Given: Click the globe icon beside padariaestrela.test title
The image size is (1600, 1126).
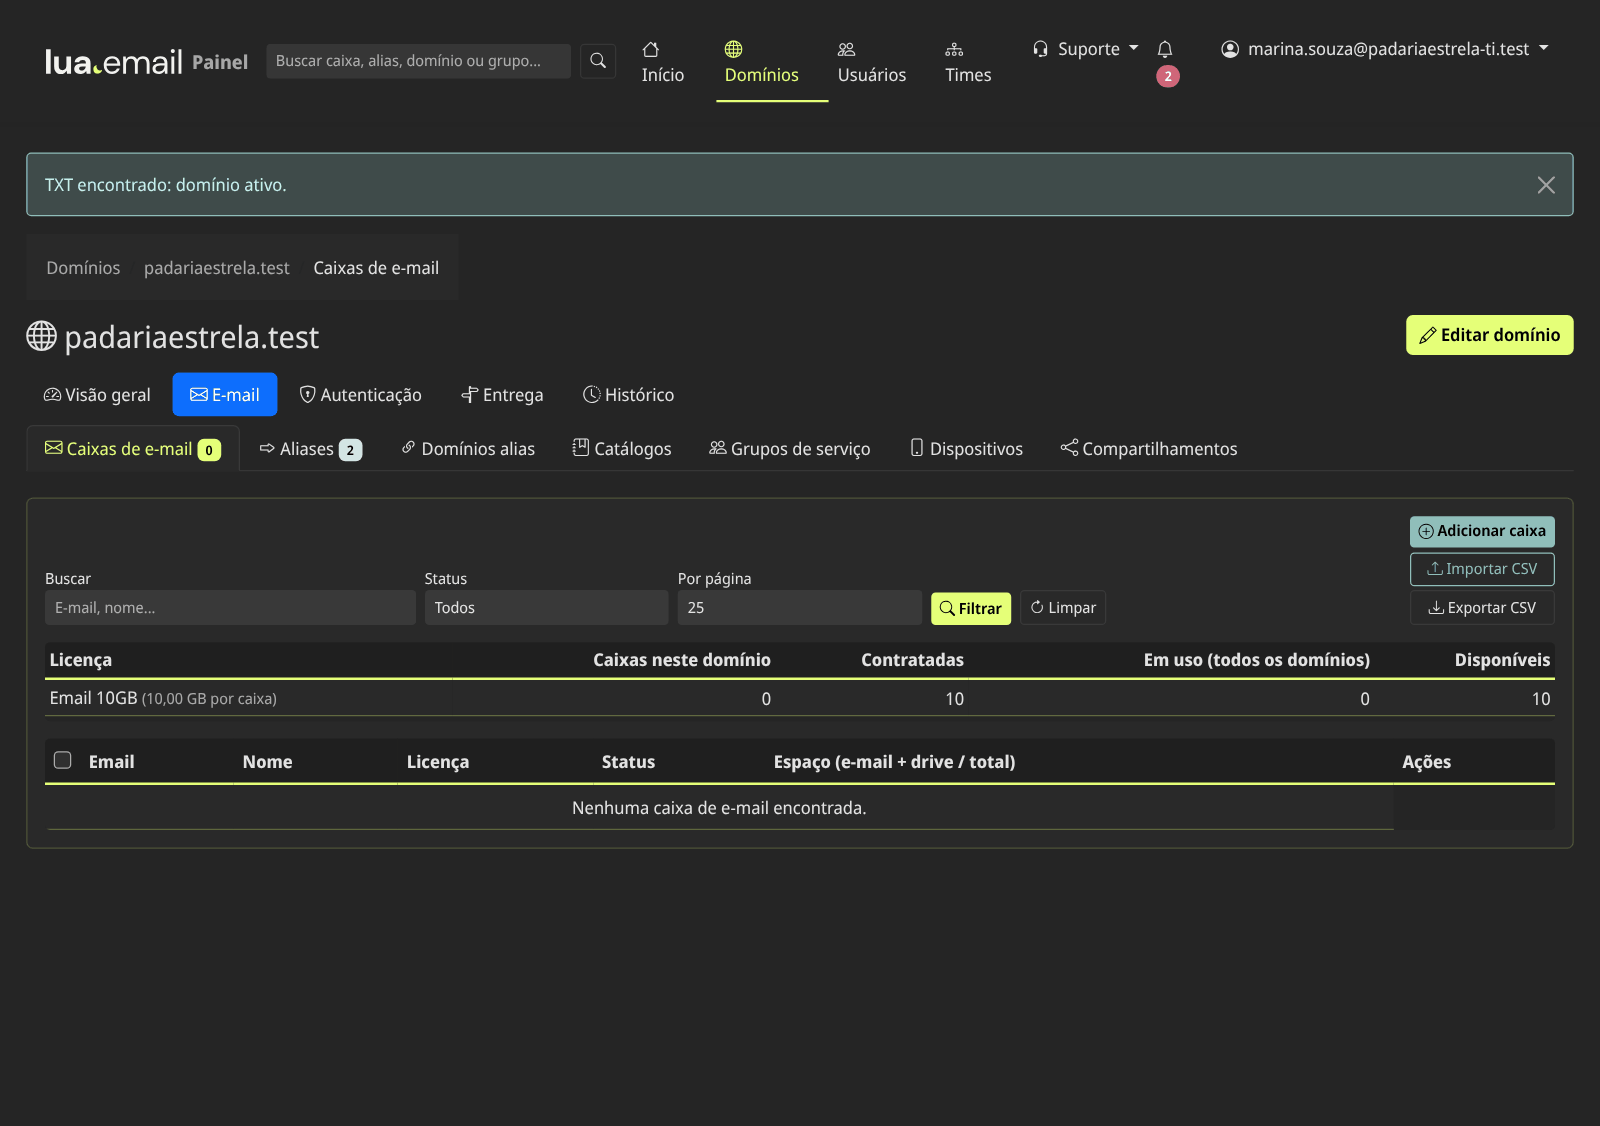Looking at the screenshot, I should click(41, 336).
